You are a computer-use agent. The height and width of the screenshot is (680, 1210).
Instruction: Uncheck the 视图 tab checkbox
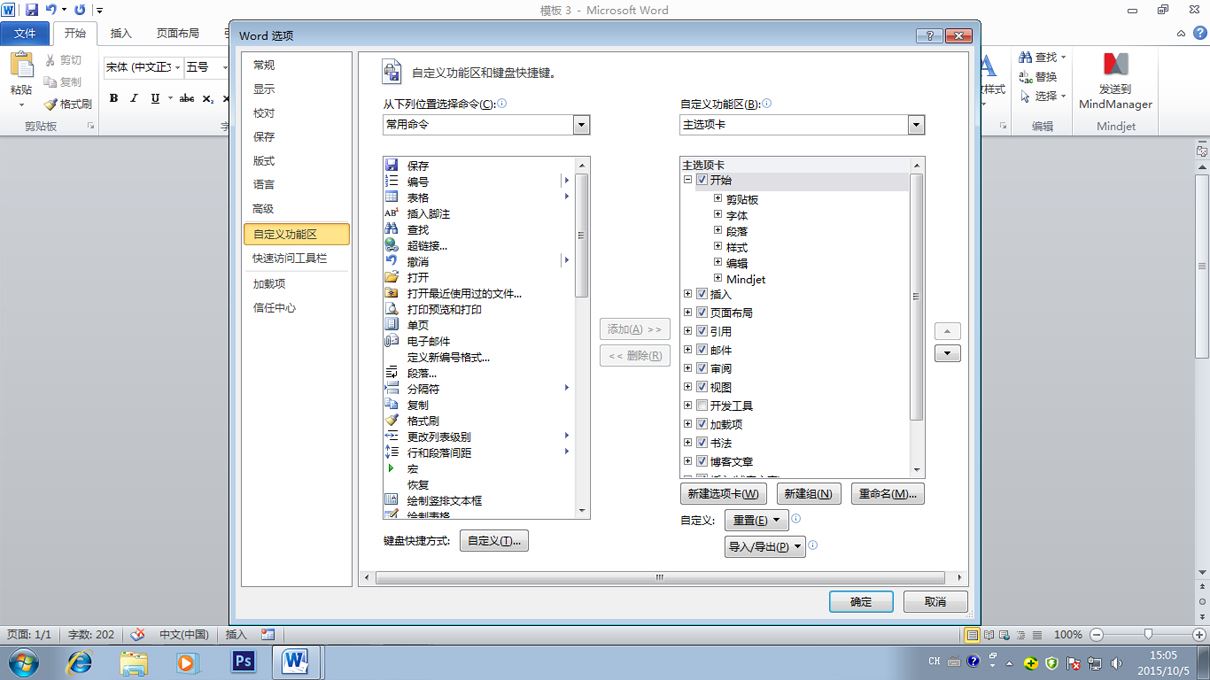click(702, 387)
